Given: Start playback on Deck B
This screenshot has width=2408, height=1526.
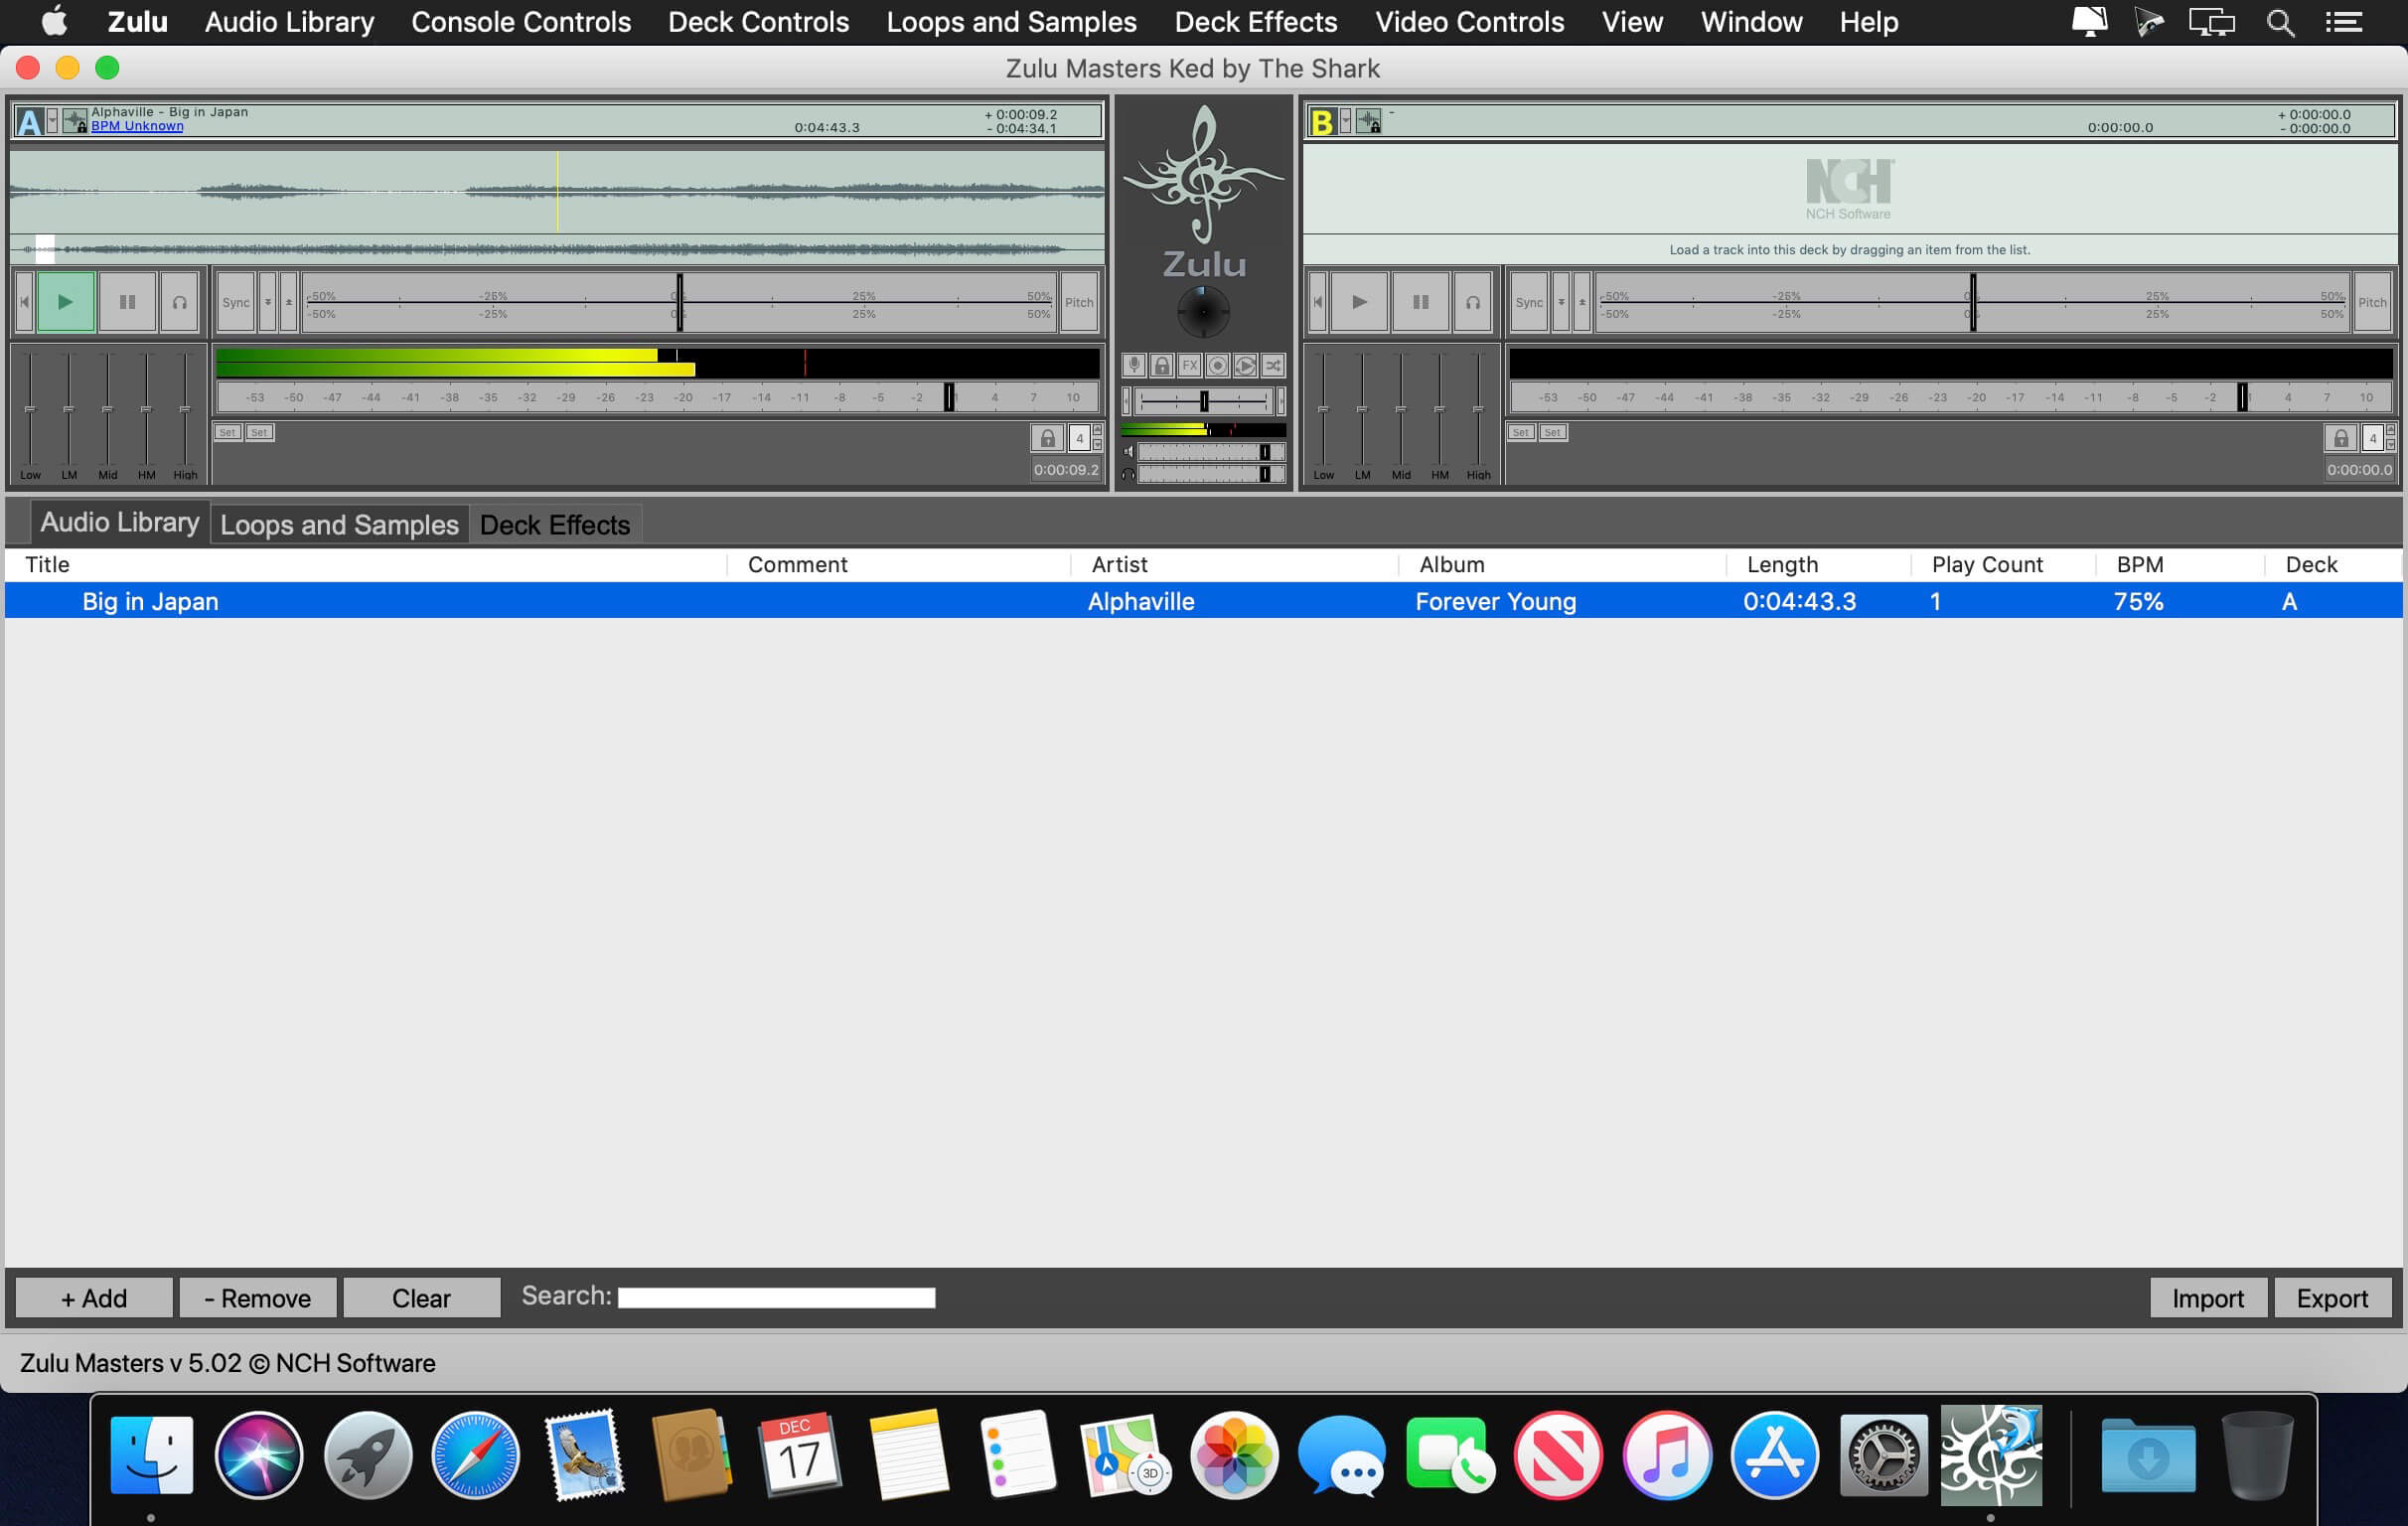Looking at the screenshot, I should pyautogui.click(x=1359, y=301).
